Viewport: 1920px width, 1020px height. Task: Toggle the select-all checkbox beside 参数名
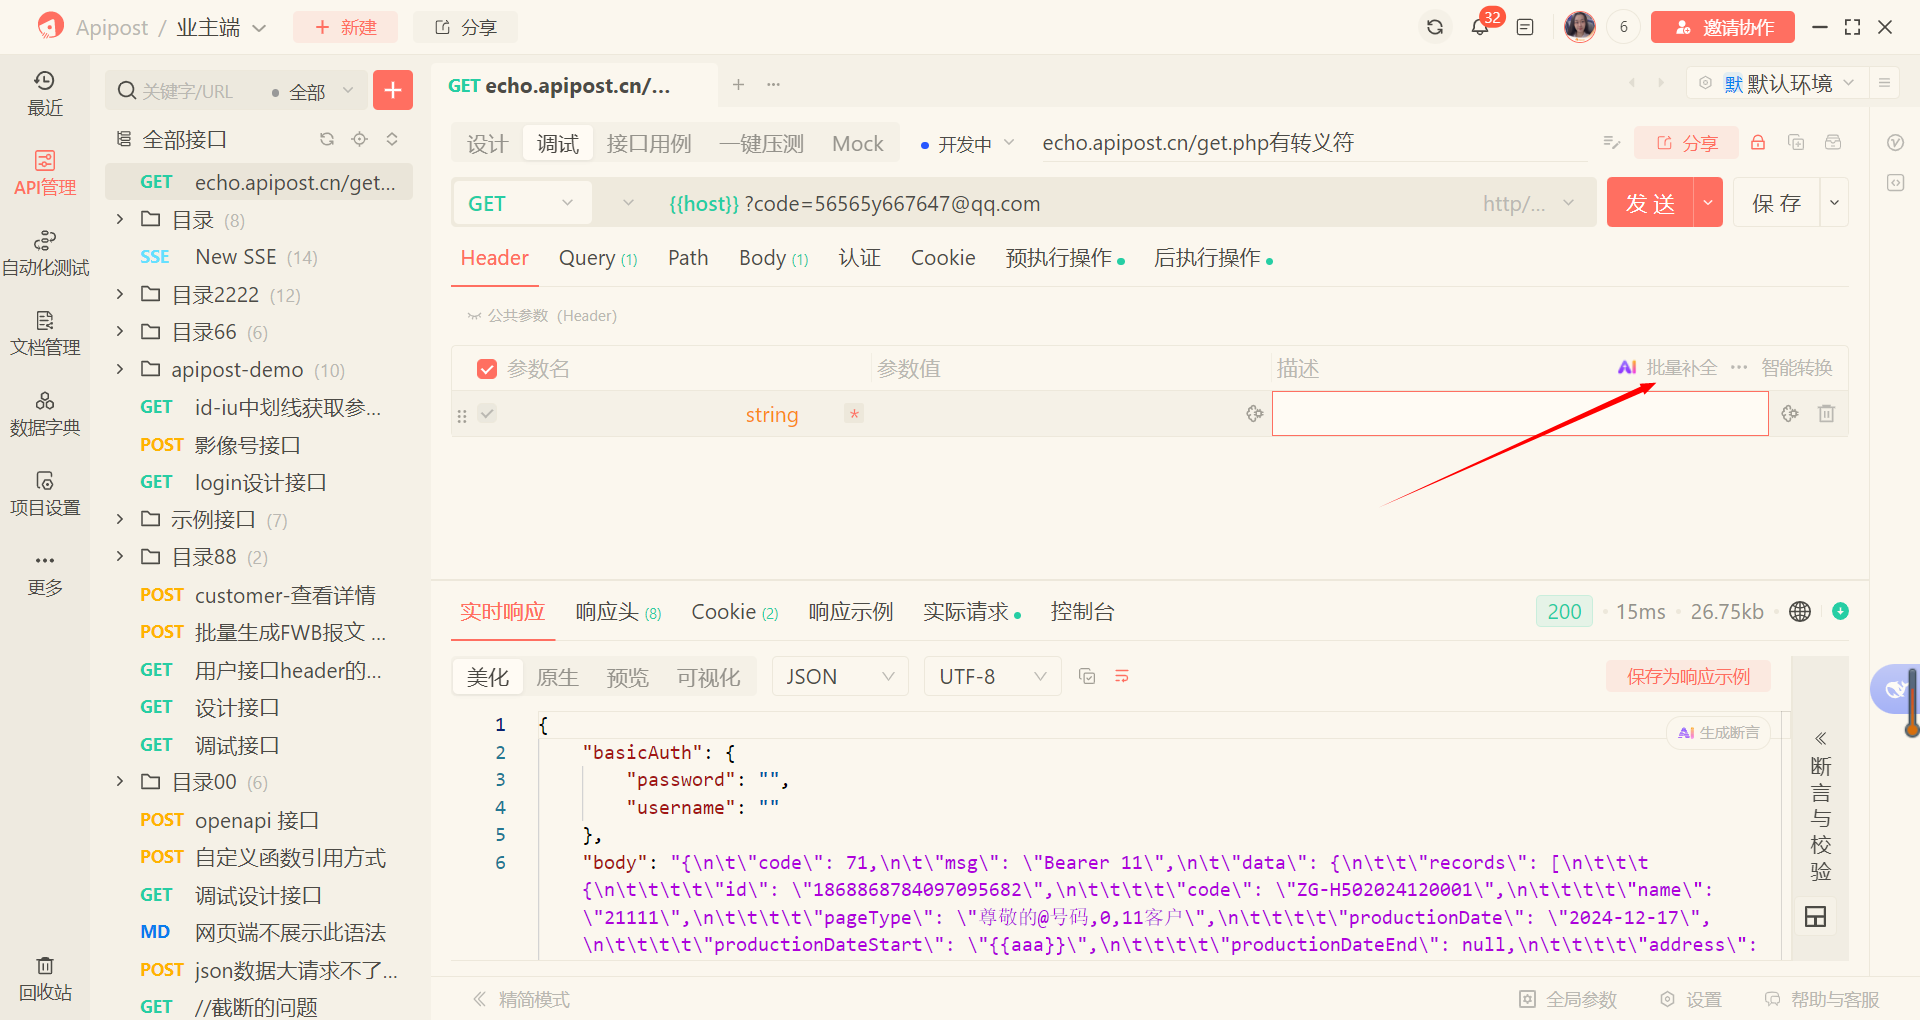pos(487,369)
